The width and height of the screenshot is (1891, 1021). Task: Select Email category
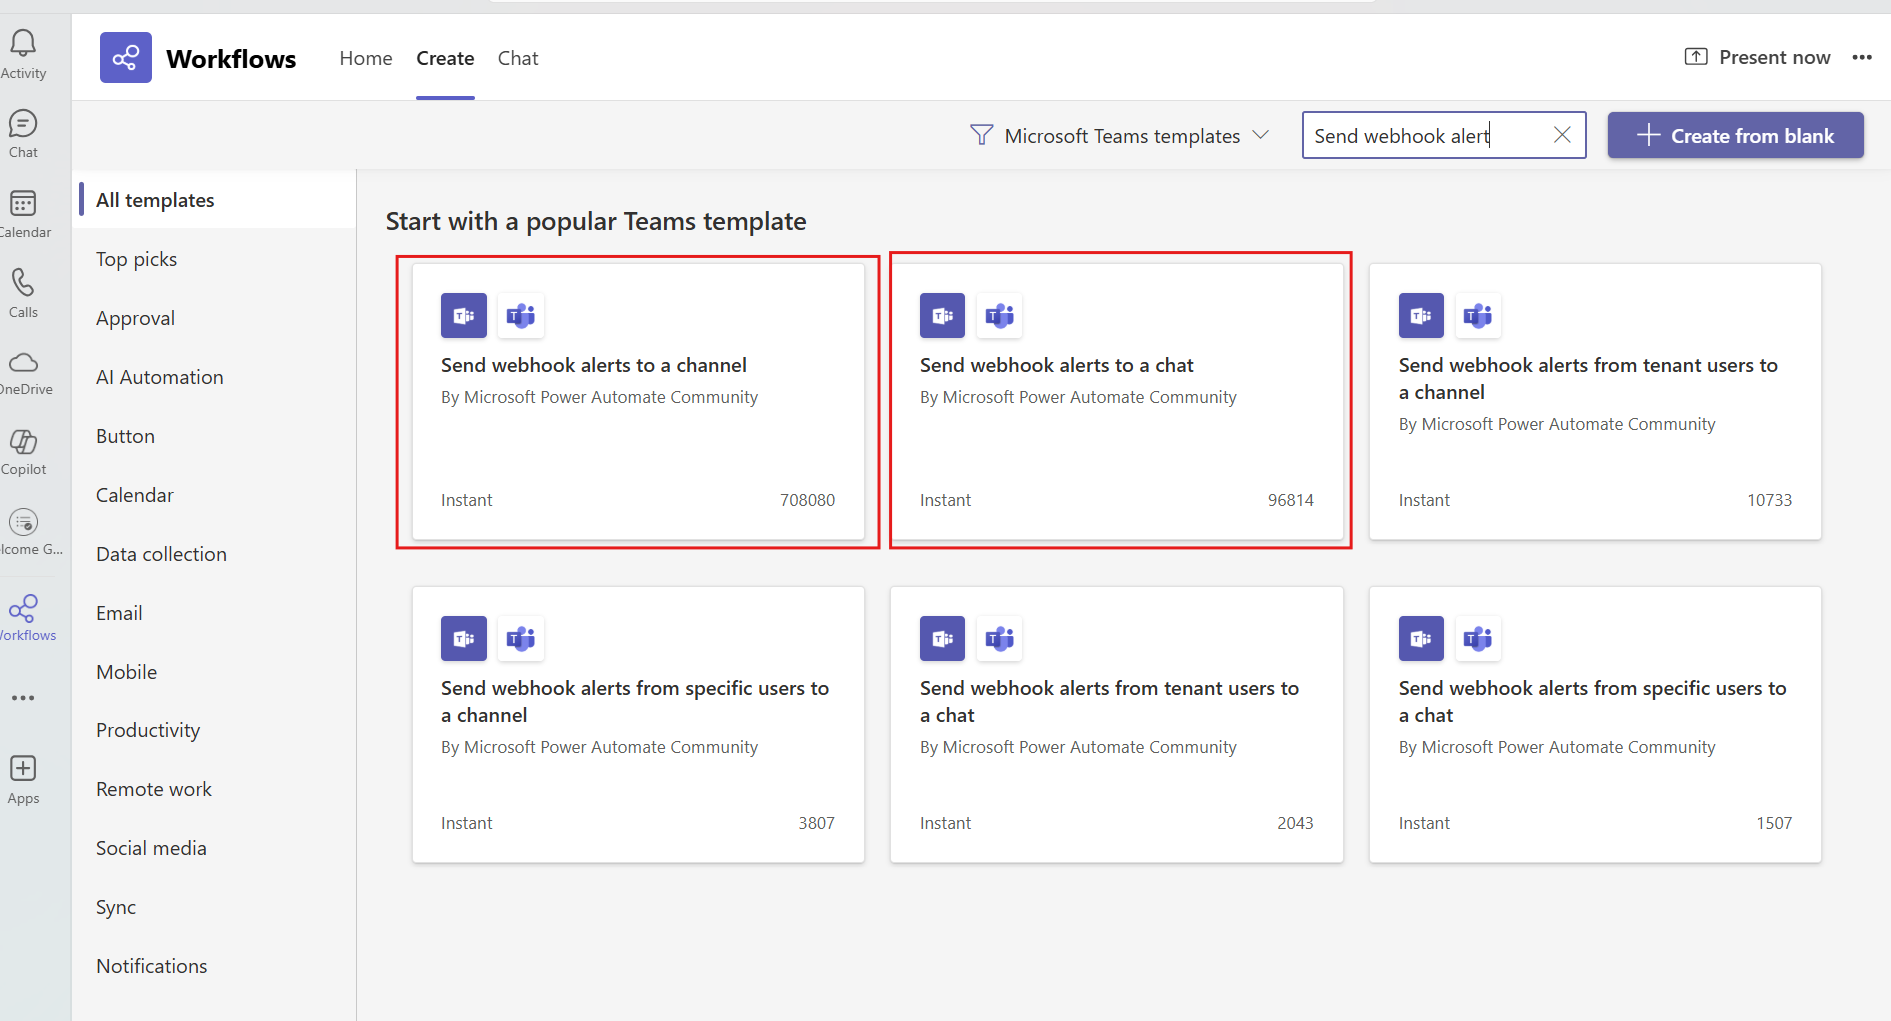pyautogui.click(x=216, y=613)
